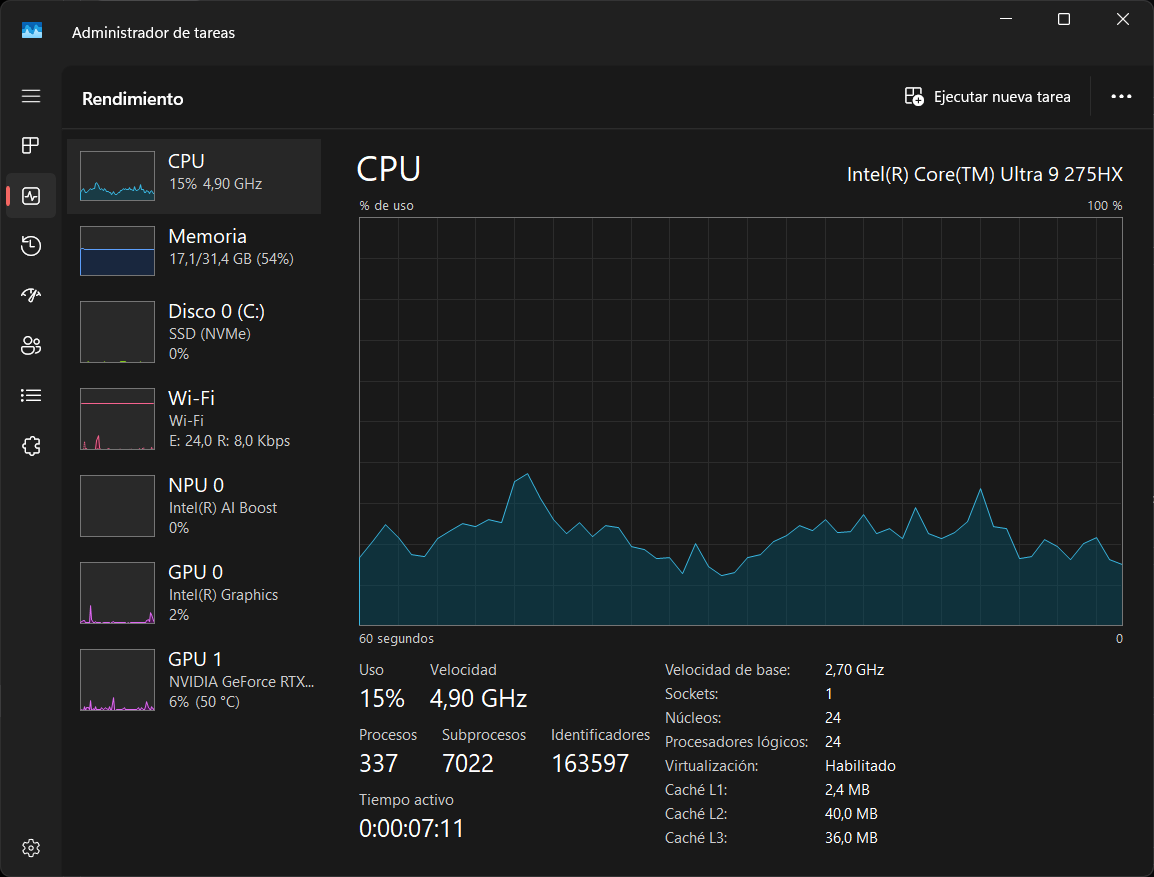The image size is (1154, 877).
Task: Select GPU 0 Intel Graphics entry
Action: coord(194,593)
